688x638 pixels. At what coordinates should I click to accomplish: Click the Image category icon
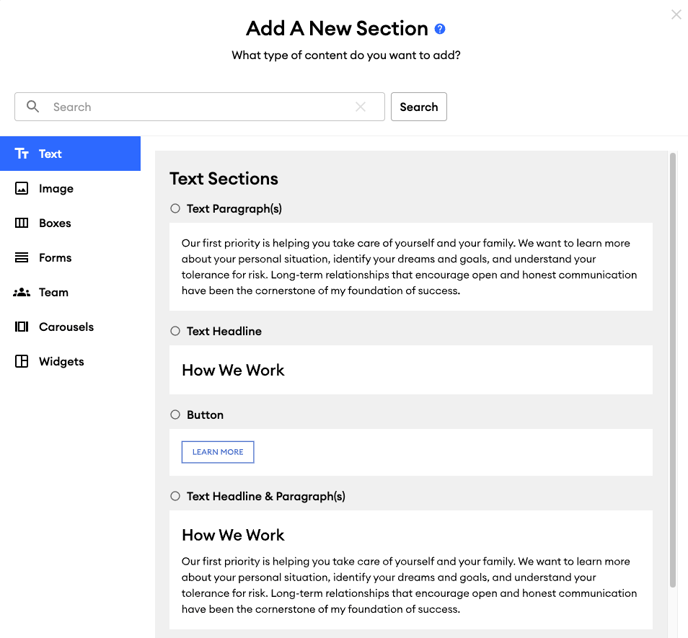click(x=22, y=188)
